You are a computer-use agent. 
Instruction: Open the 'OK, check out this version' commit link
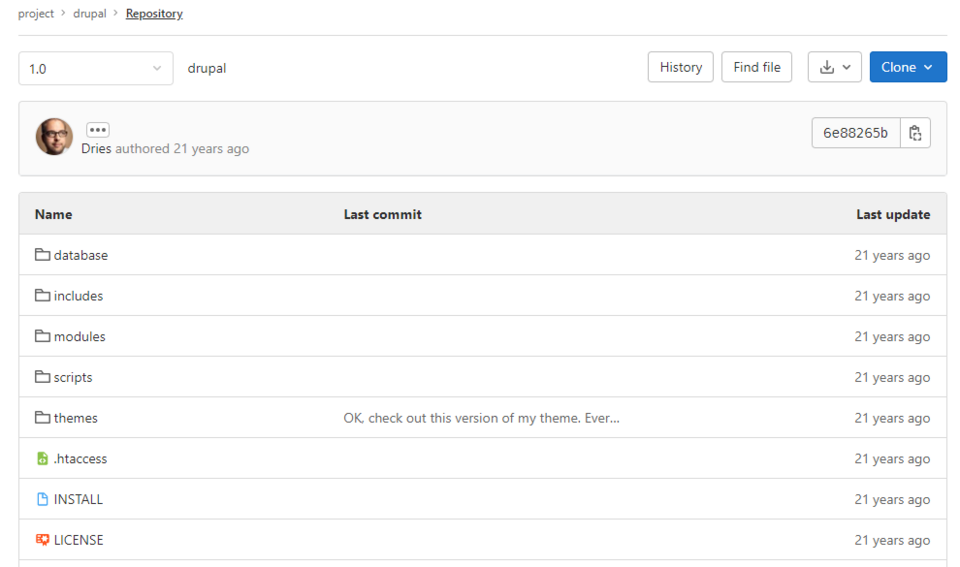point(481,418)
